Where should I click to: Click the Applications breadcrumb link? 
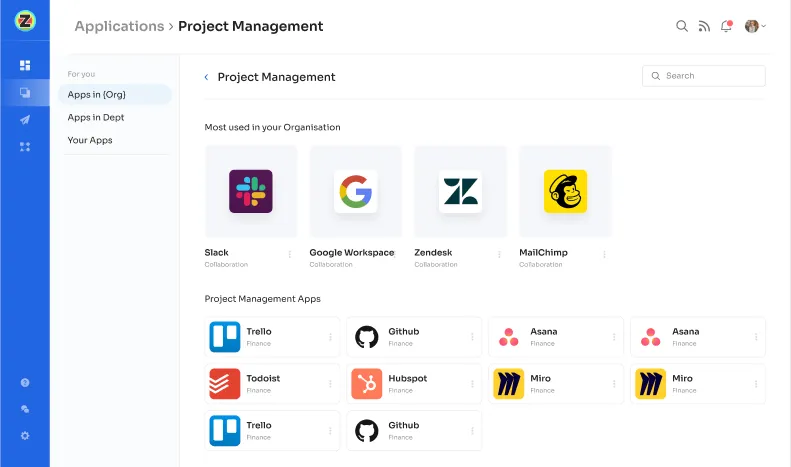(x=120, y=26)
